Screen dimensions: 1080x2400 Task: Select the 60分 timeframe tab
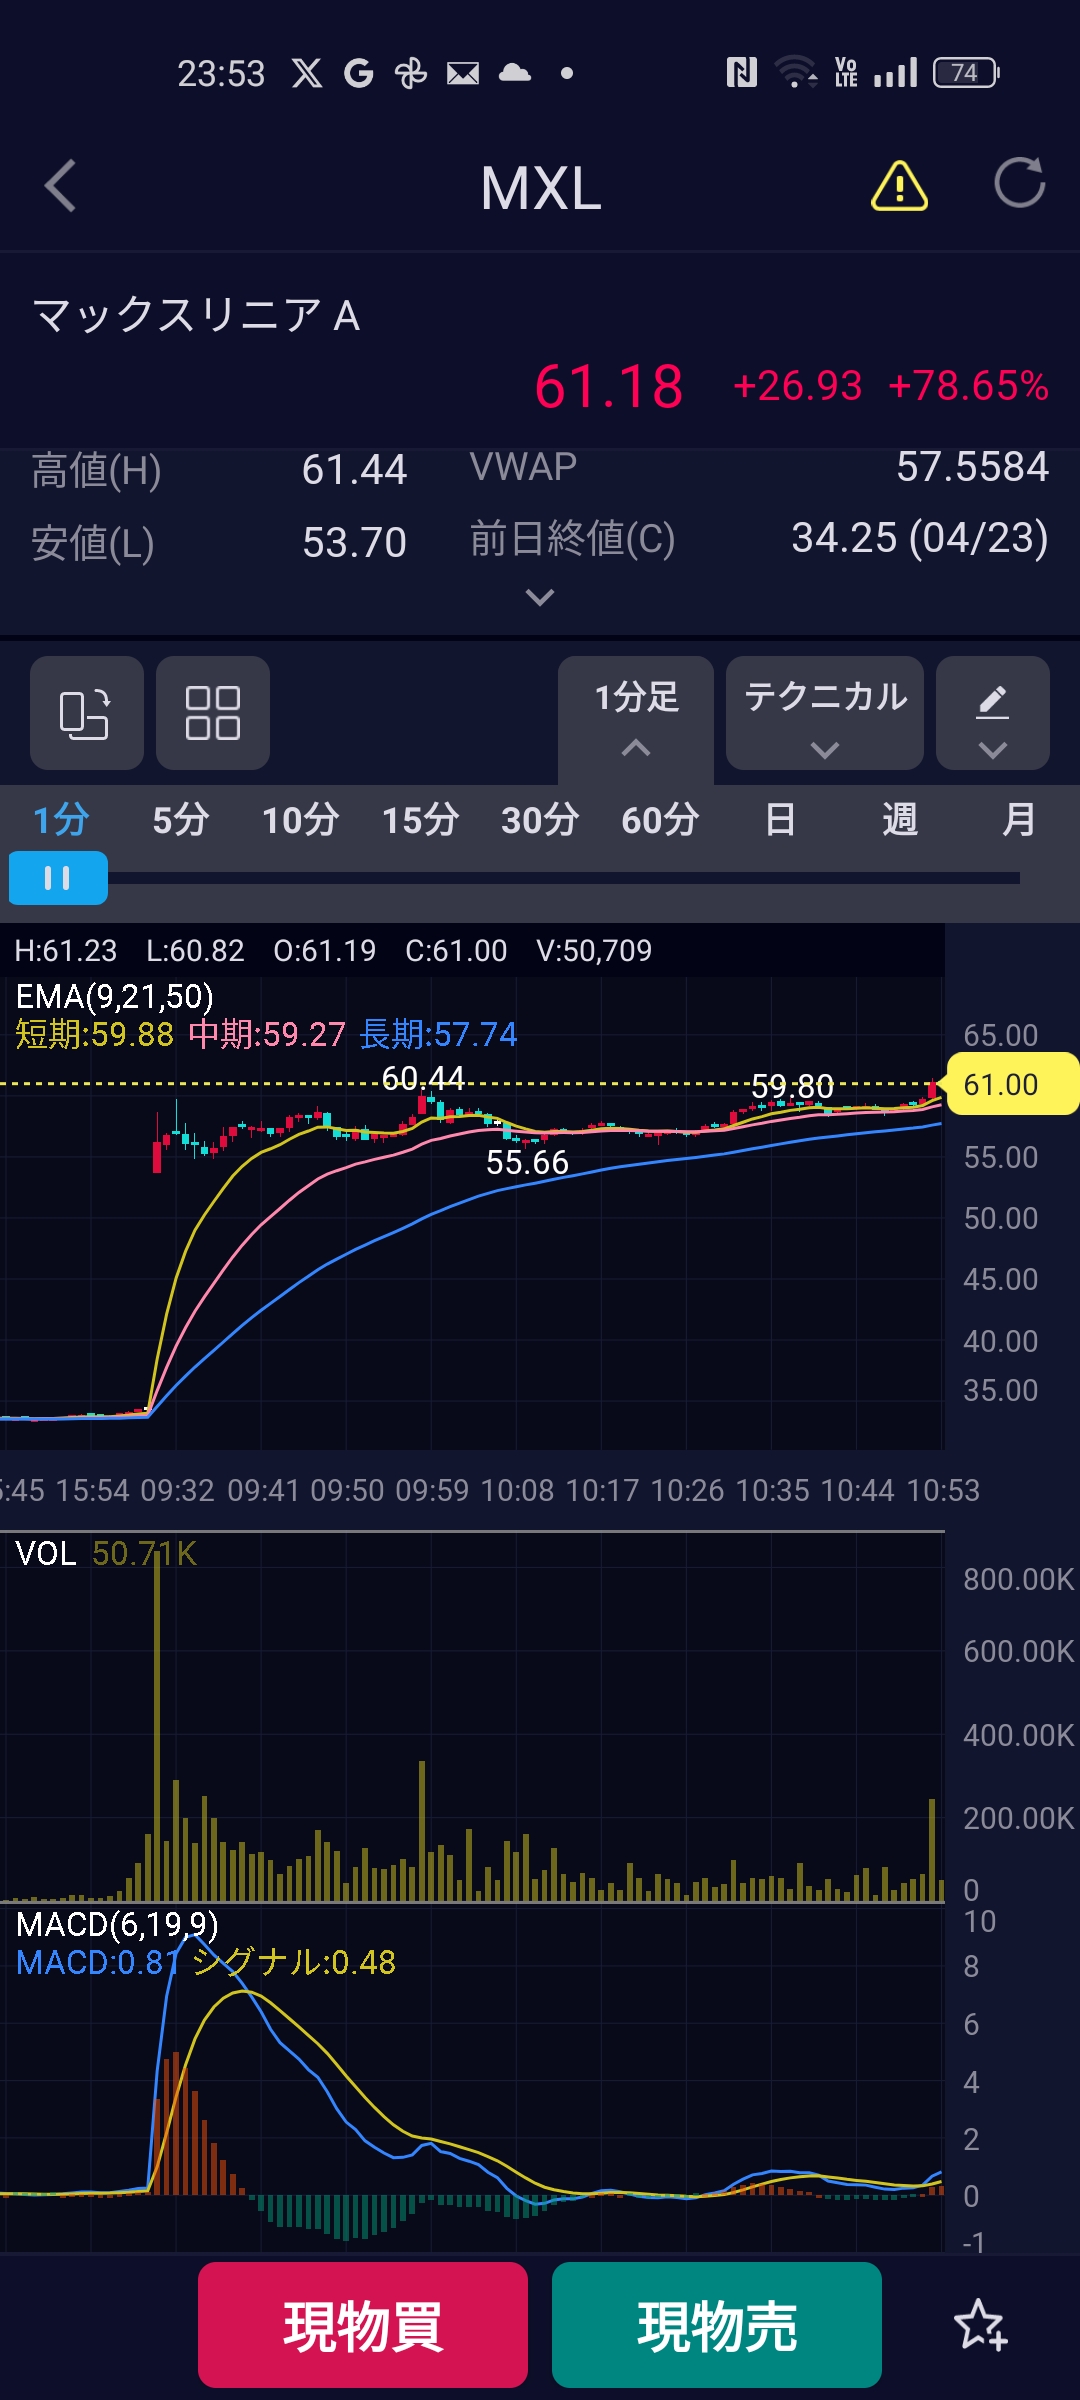(x=659, y=820)
